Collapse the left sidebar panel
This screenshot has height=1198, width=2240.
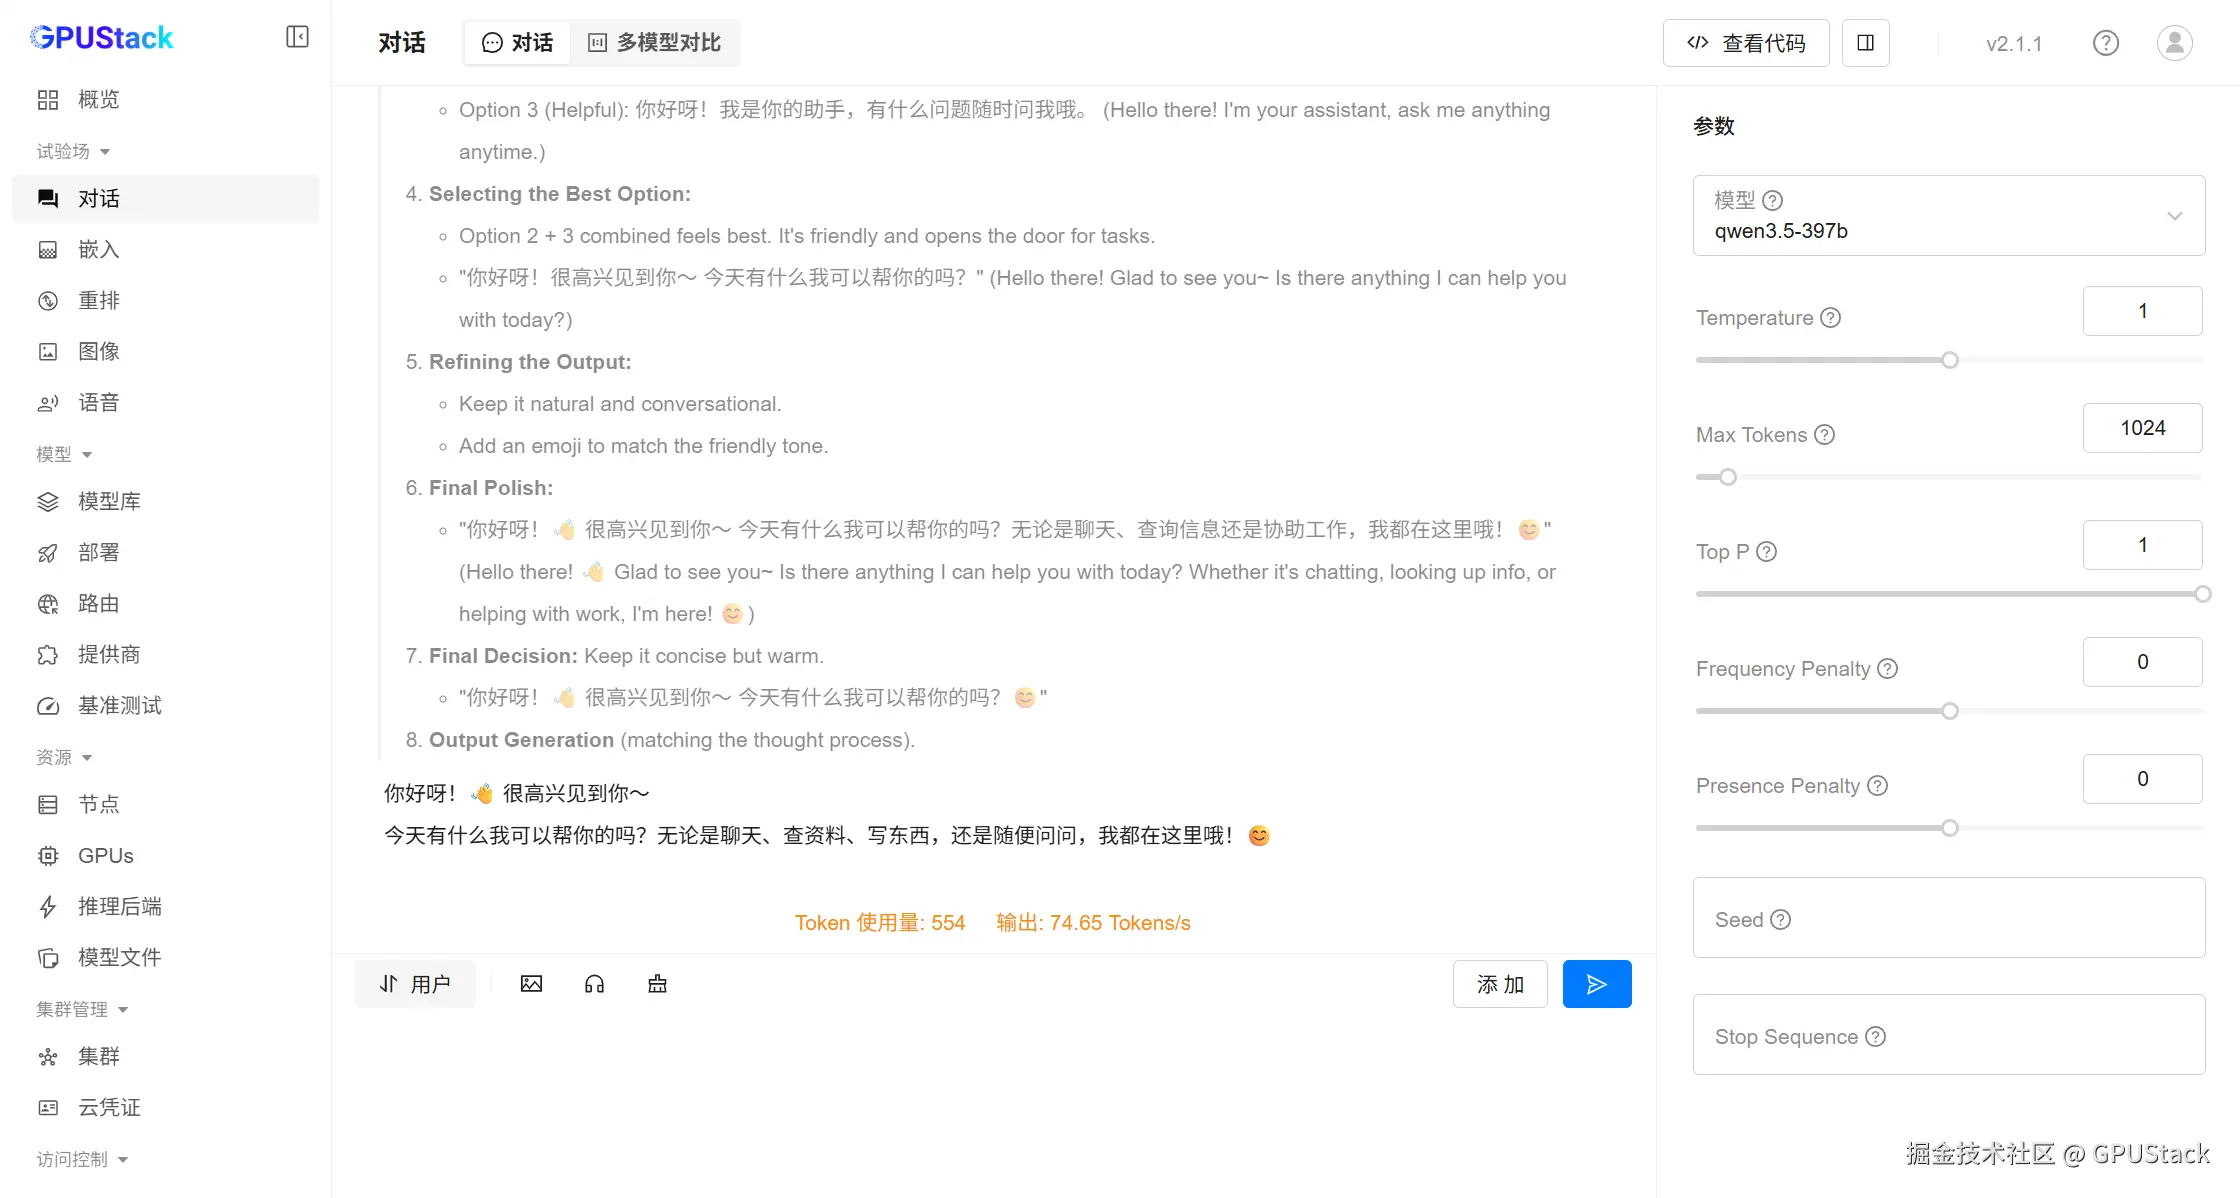point(297,37)
